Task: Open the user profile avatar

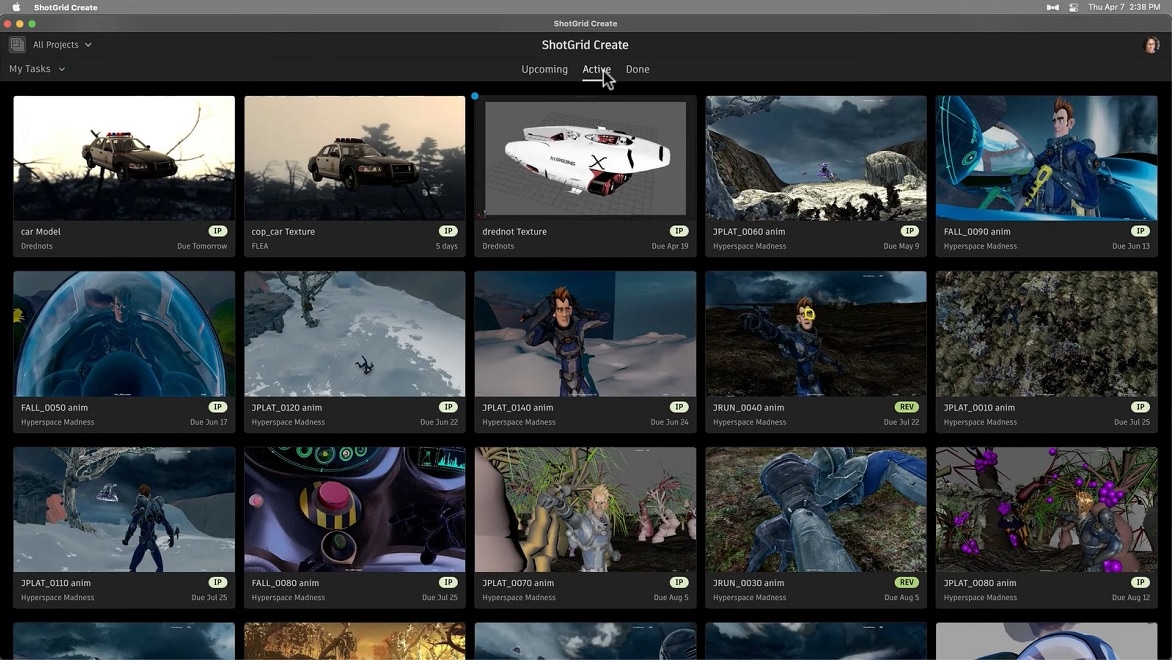Action: pyautogui.click(x=1152, y=44)
